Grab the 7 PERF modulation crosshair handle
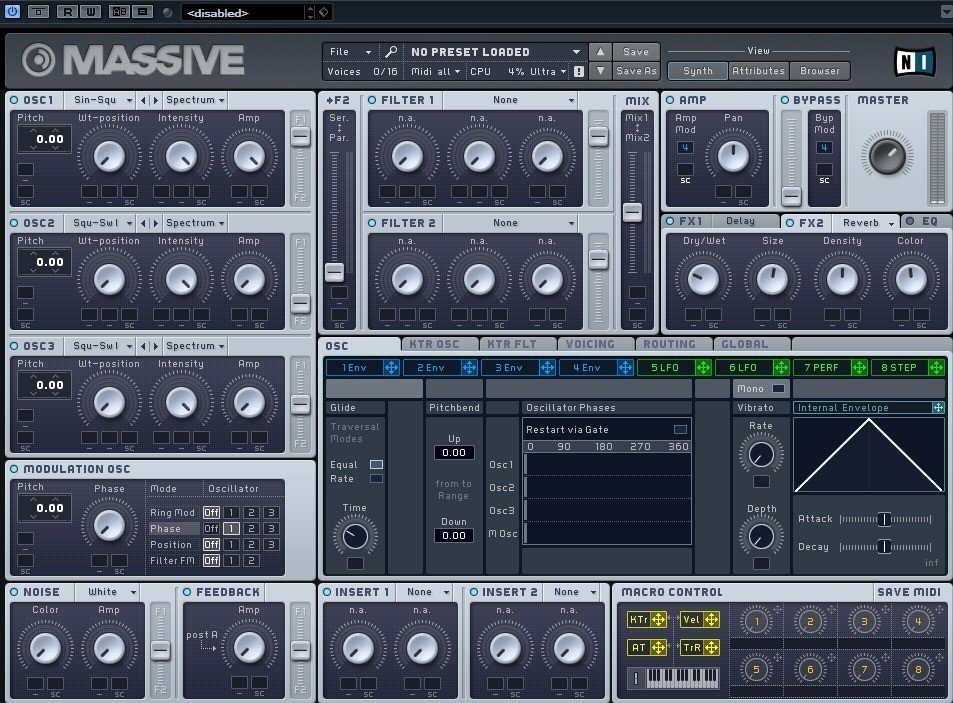The height and width of the screenshot is (703, 953). tap(859, 368)
